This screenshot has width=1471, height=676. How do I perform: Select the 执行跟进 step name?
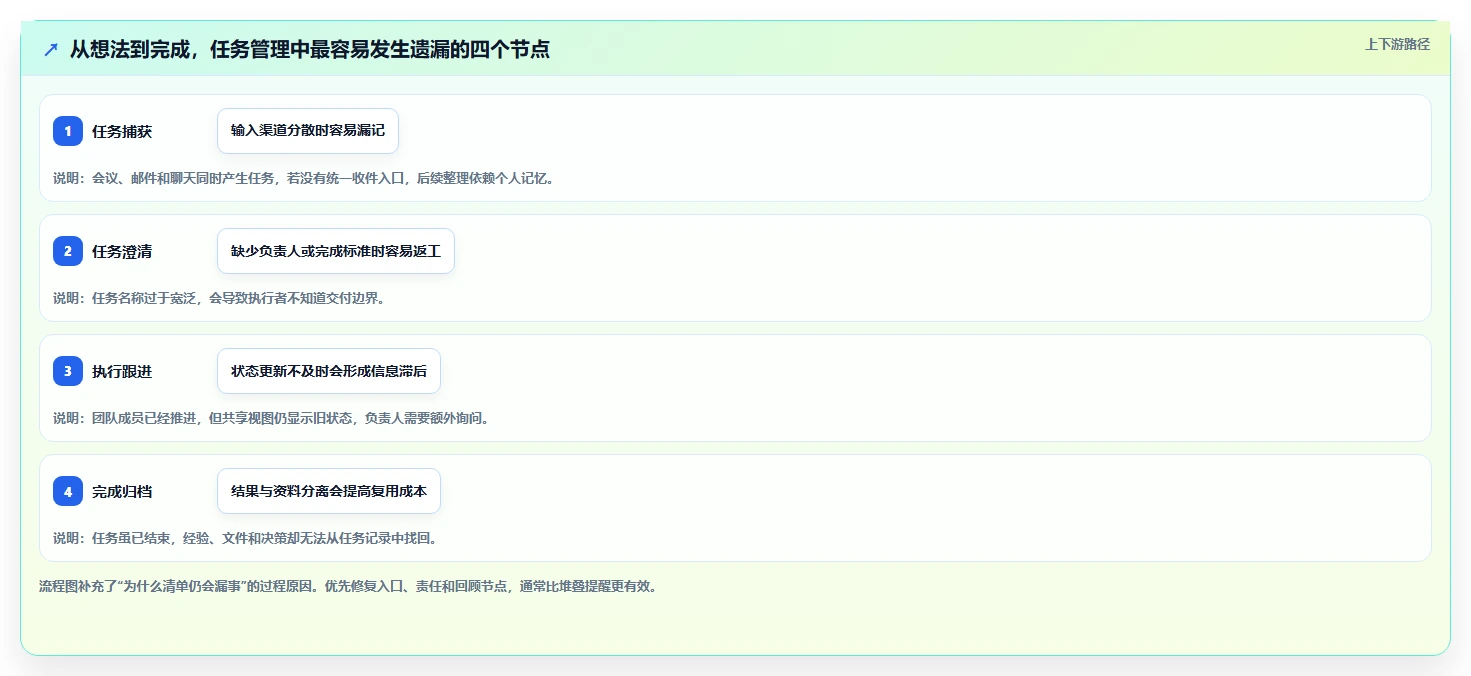tap(122, 372)
